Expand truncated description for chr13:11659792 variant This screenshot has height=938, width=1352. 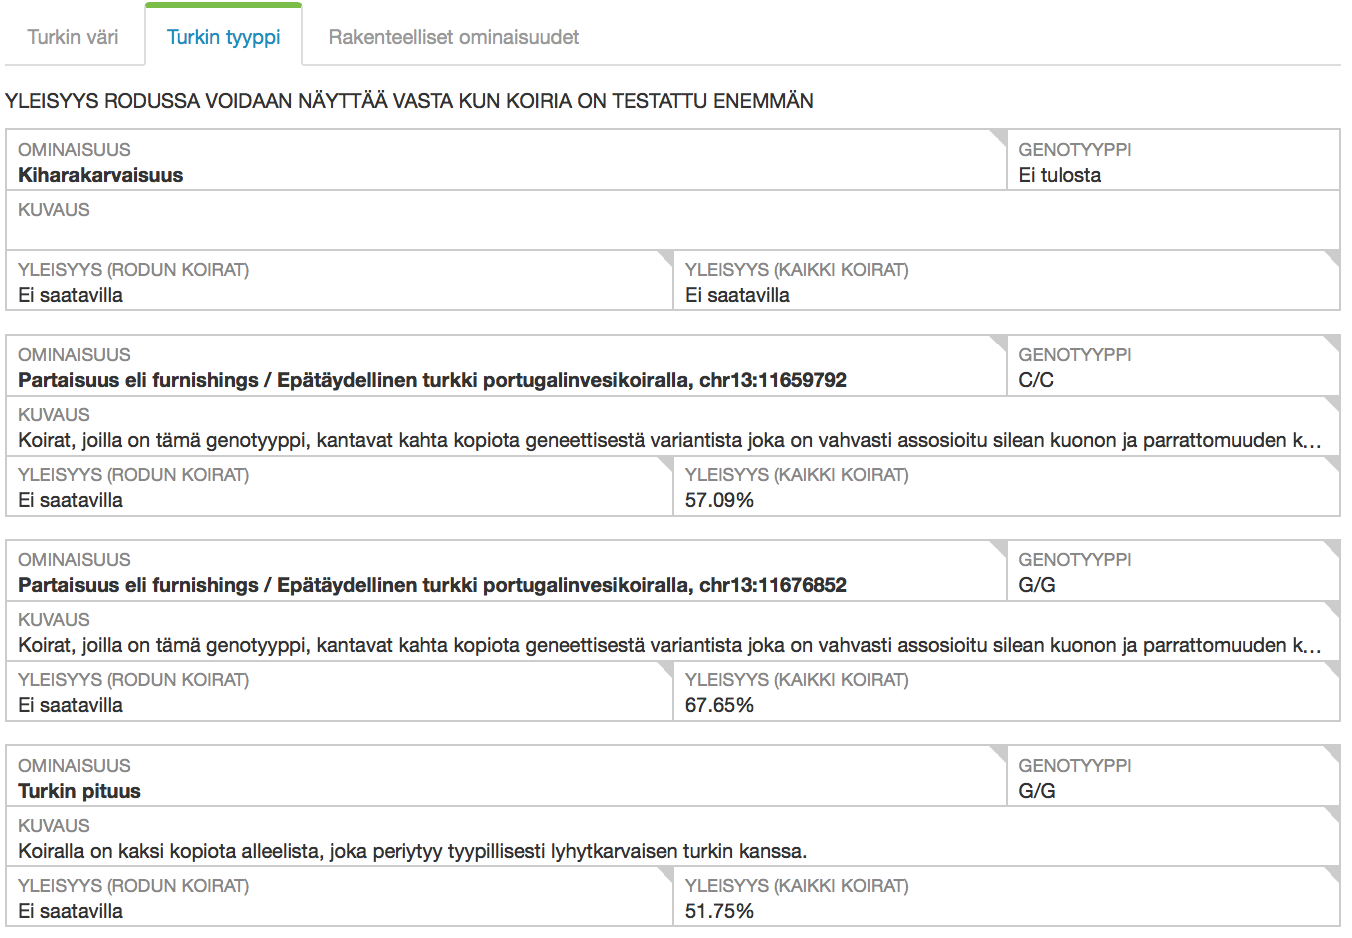(1332, 403)
